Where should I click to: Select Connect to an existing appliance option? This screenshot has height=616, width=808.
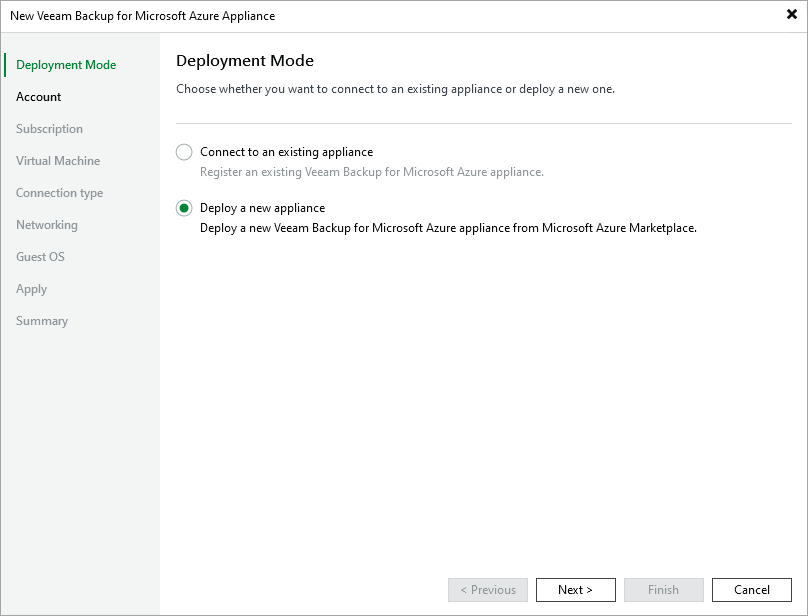click(x=184, y=152)
